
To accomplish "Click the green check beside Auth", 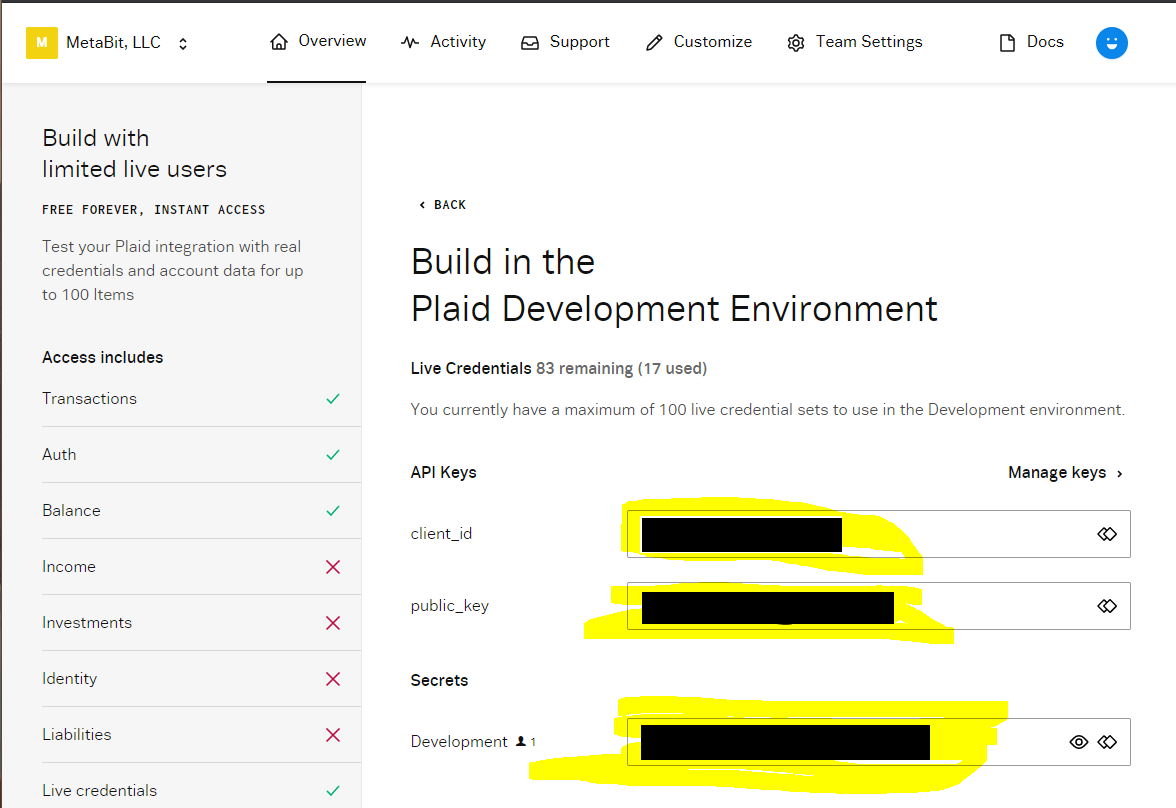I will point(333,455).
